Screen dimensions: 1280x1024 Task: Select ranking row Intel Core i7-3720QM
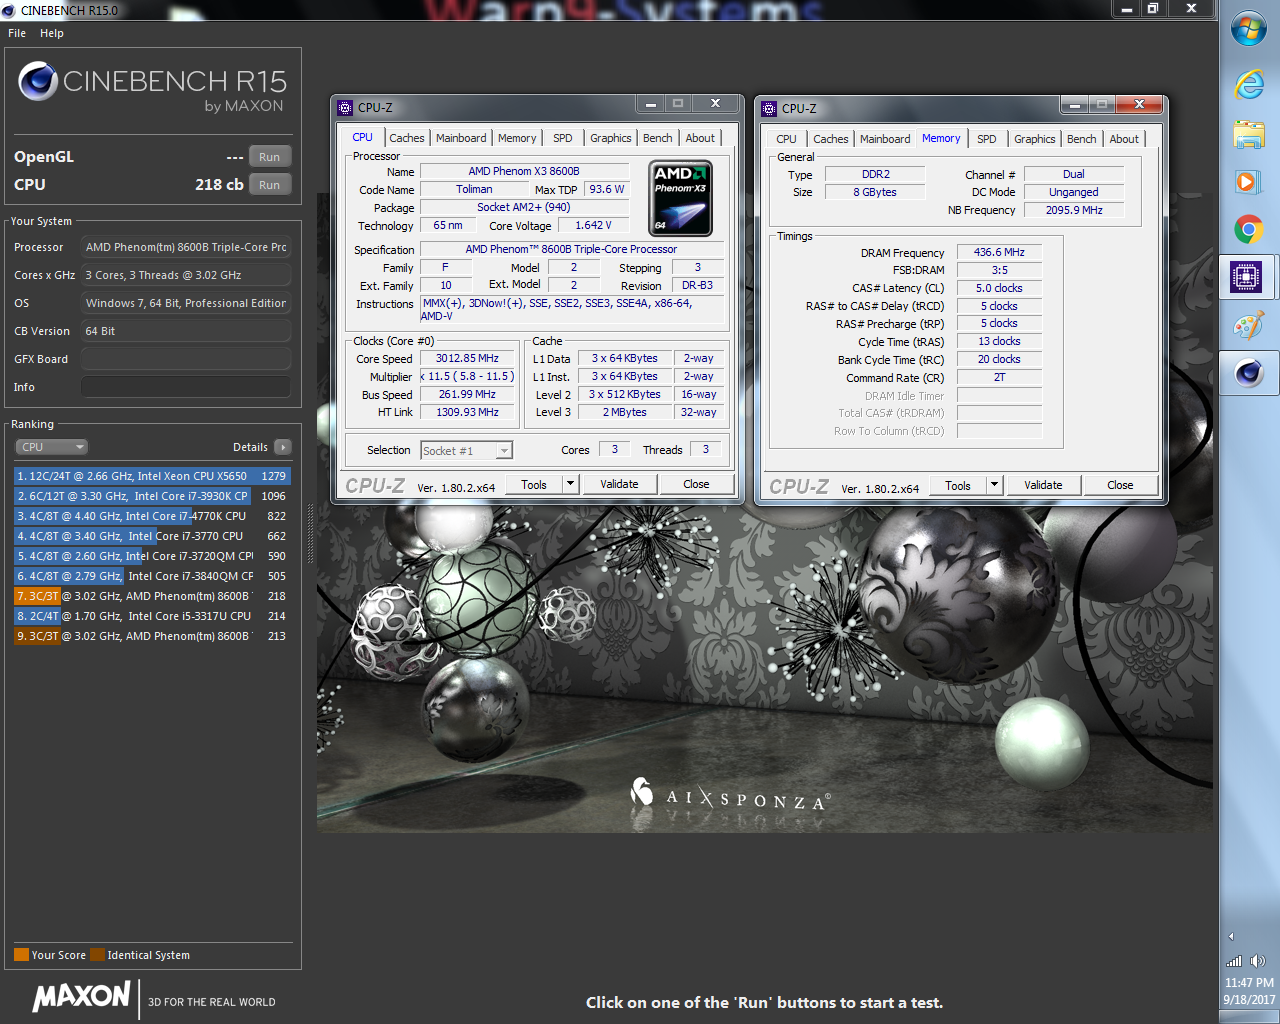[152, 556]
